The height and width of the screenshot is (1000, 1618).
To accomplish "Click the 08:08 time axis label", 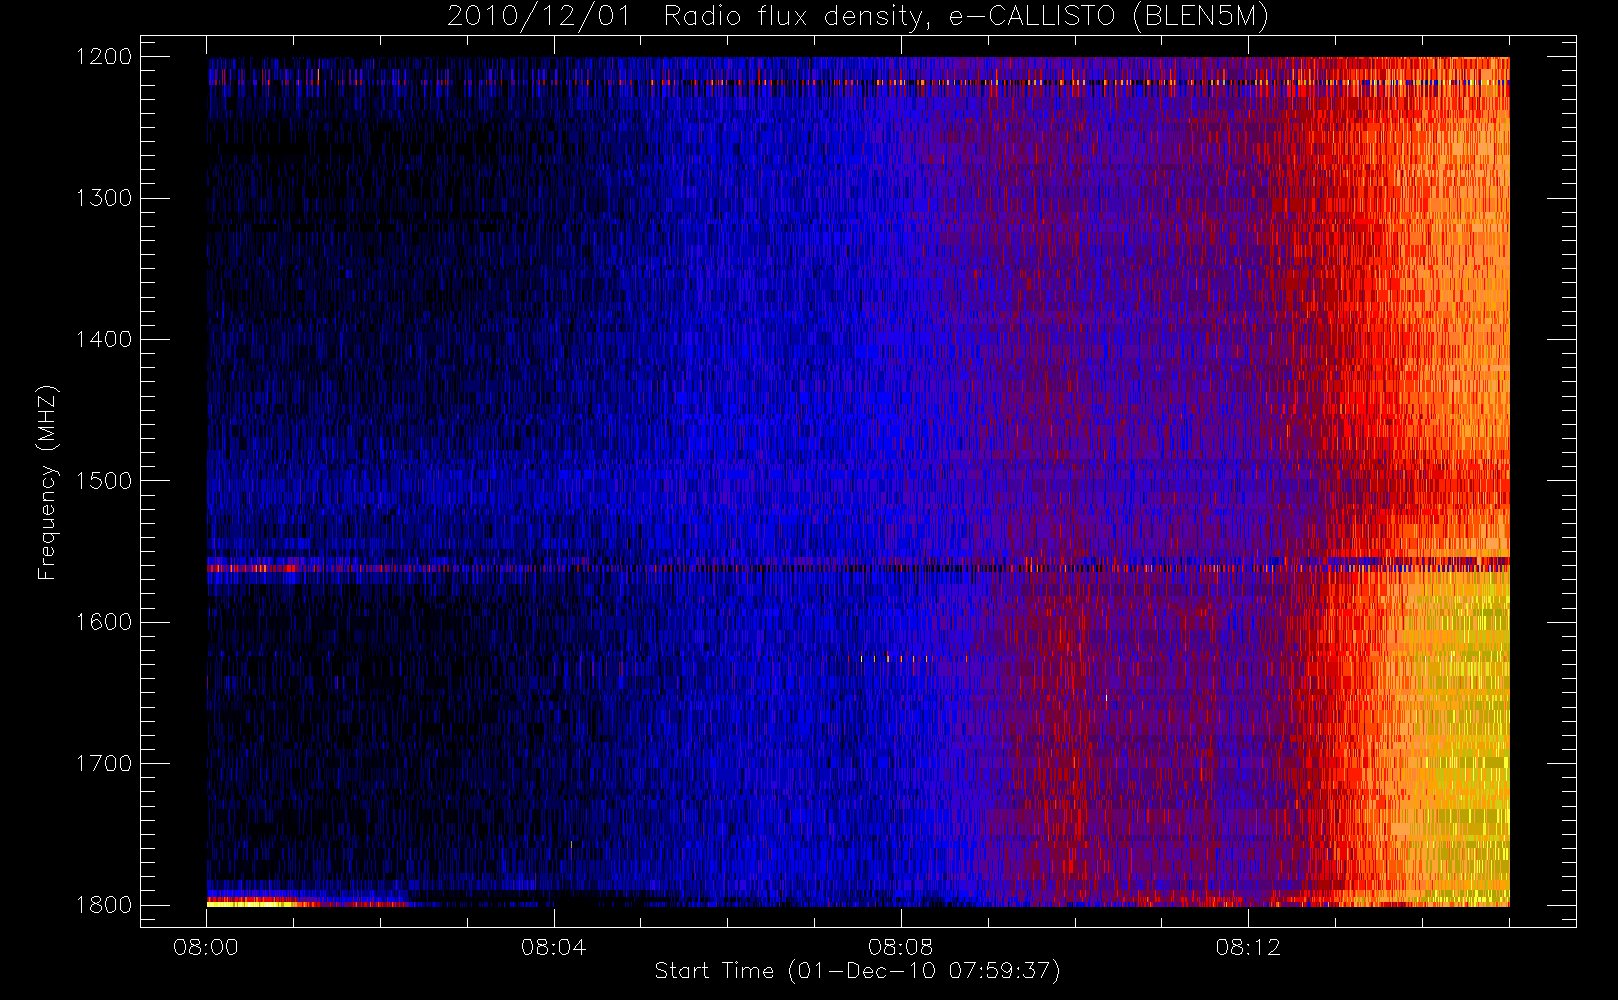I will tap(900, 947).
